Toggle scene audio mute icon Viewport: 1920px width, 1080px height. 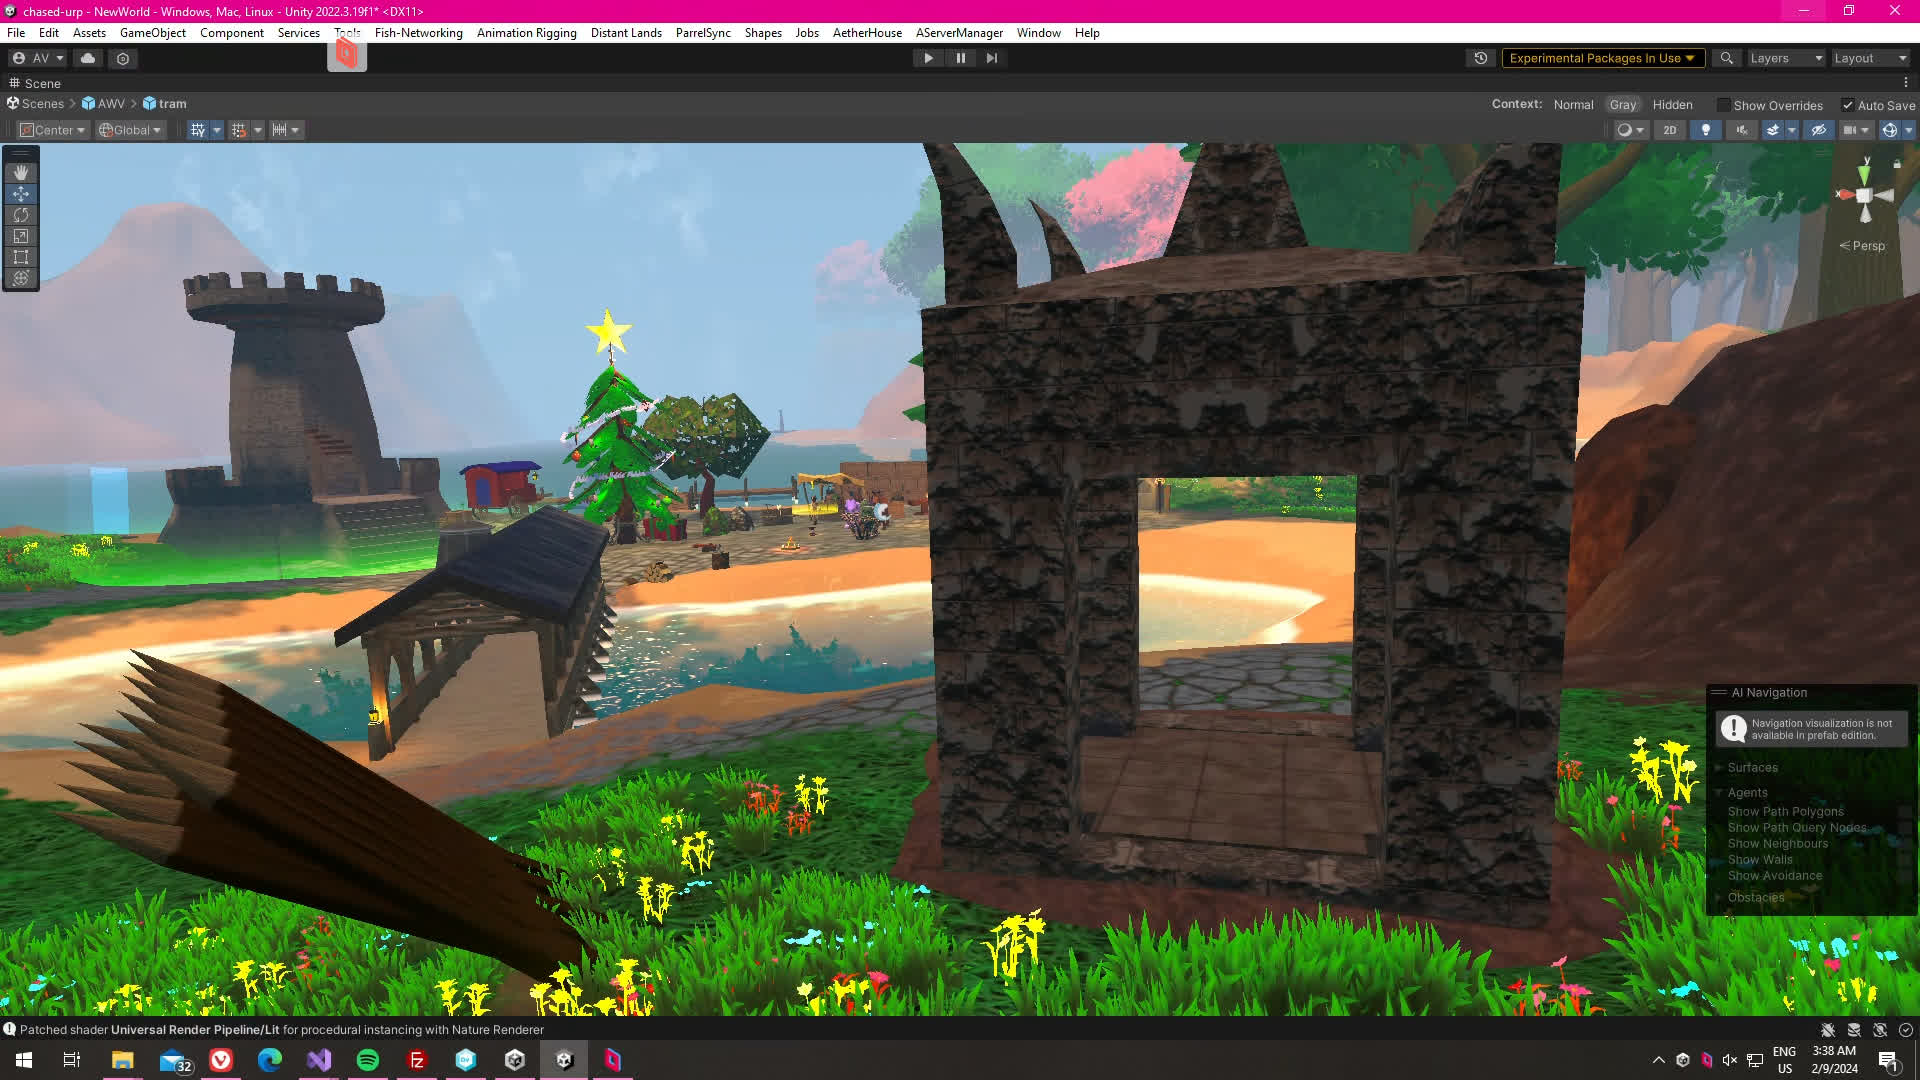click(x=1741, y=130)
